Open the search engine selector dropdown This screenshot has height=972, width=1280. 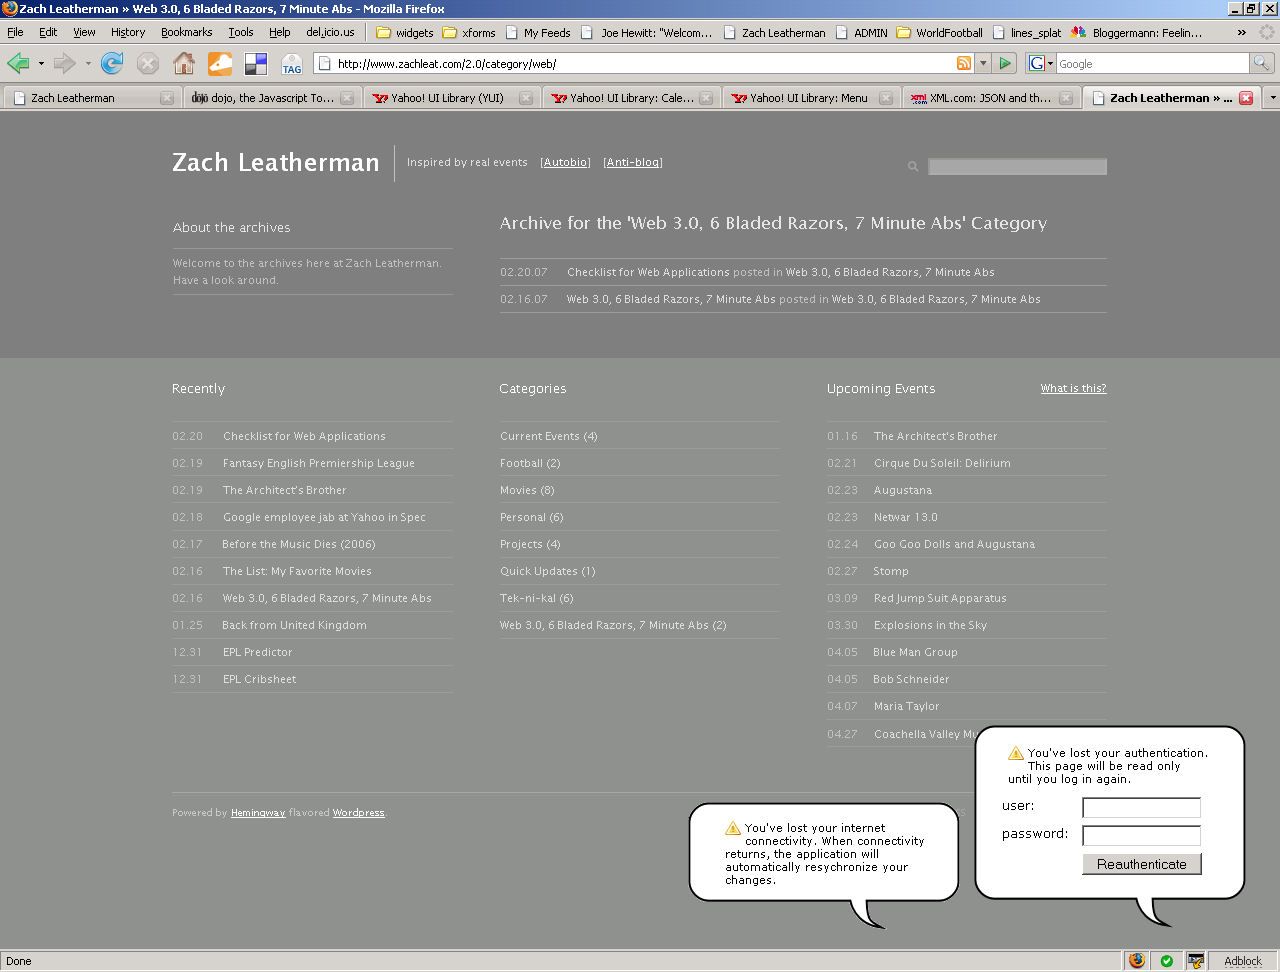pos(1041,63)
